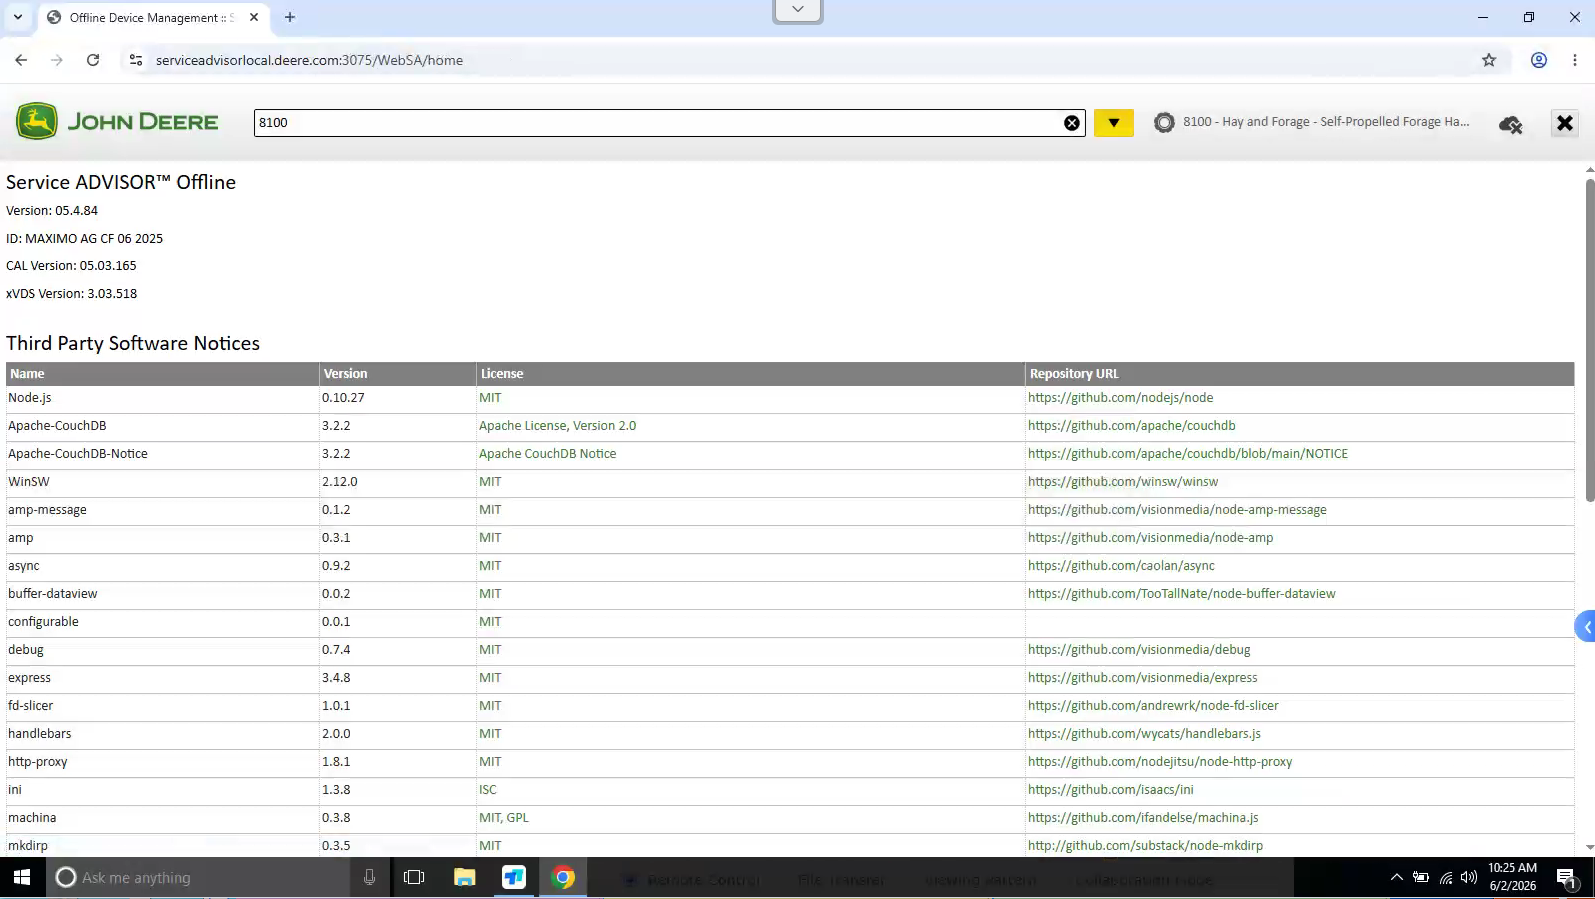This screenshot has width=1595, height=899.
Task: Click the Ask me anything search box
Action: click(200, 877)
